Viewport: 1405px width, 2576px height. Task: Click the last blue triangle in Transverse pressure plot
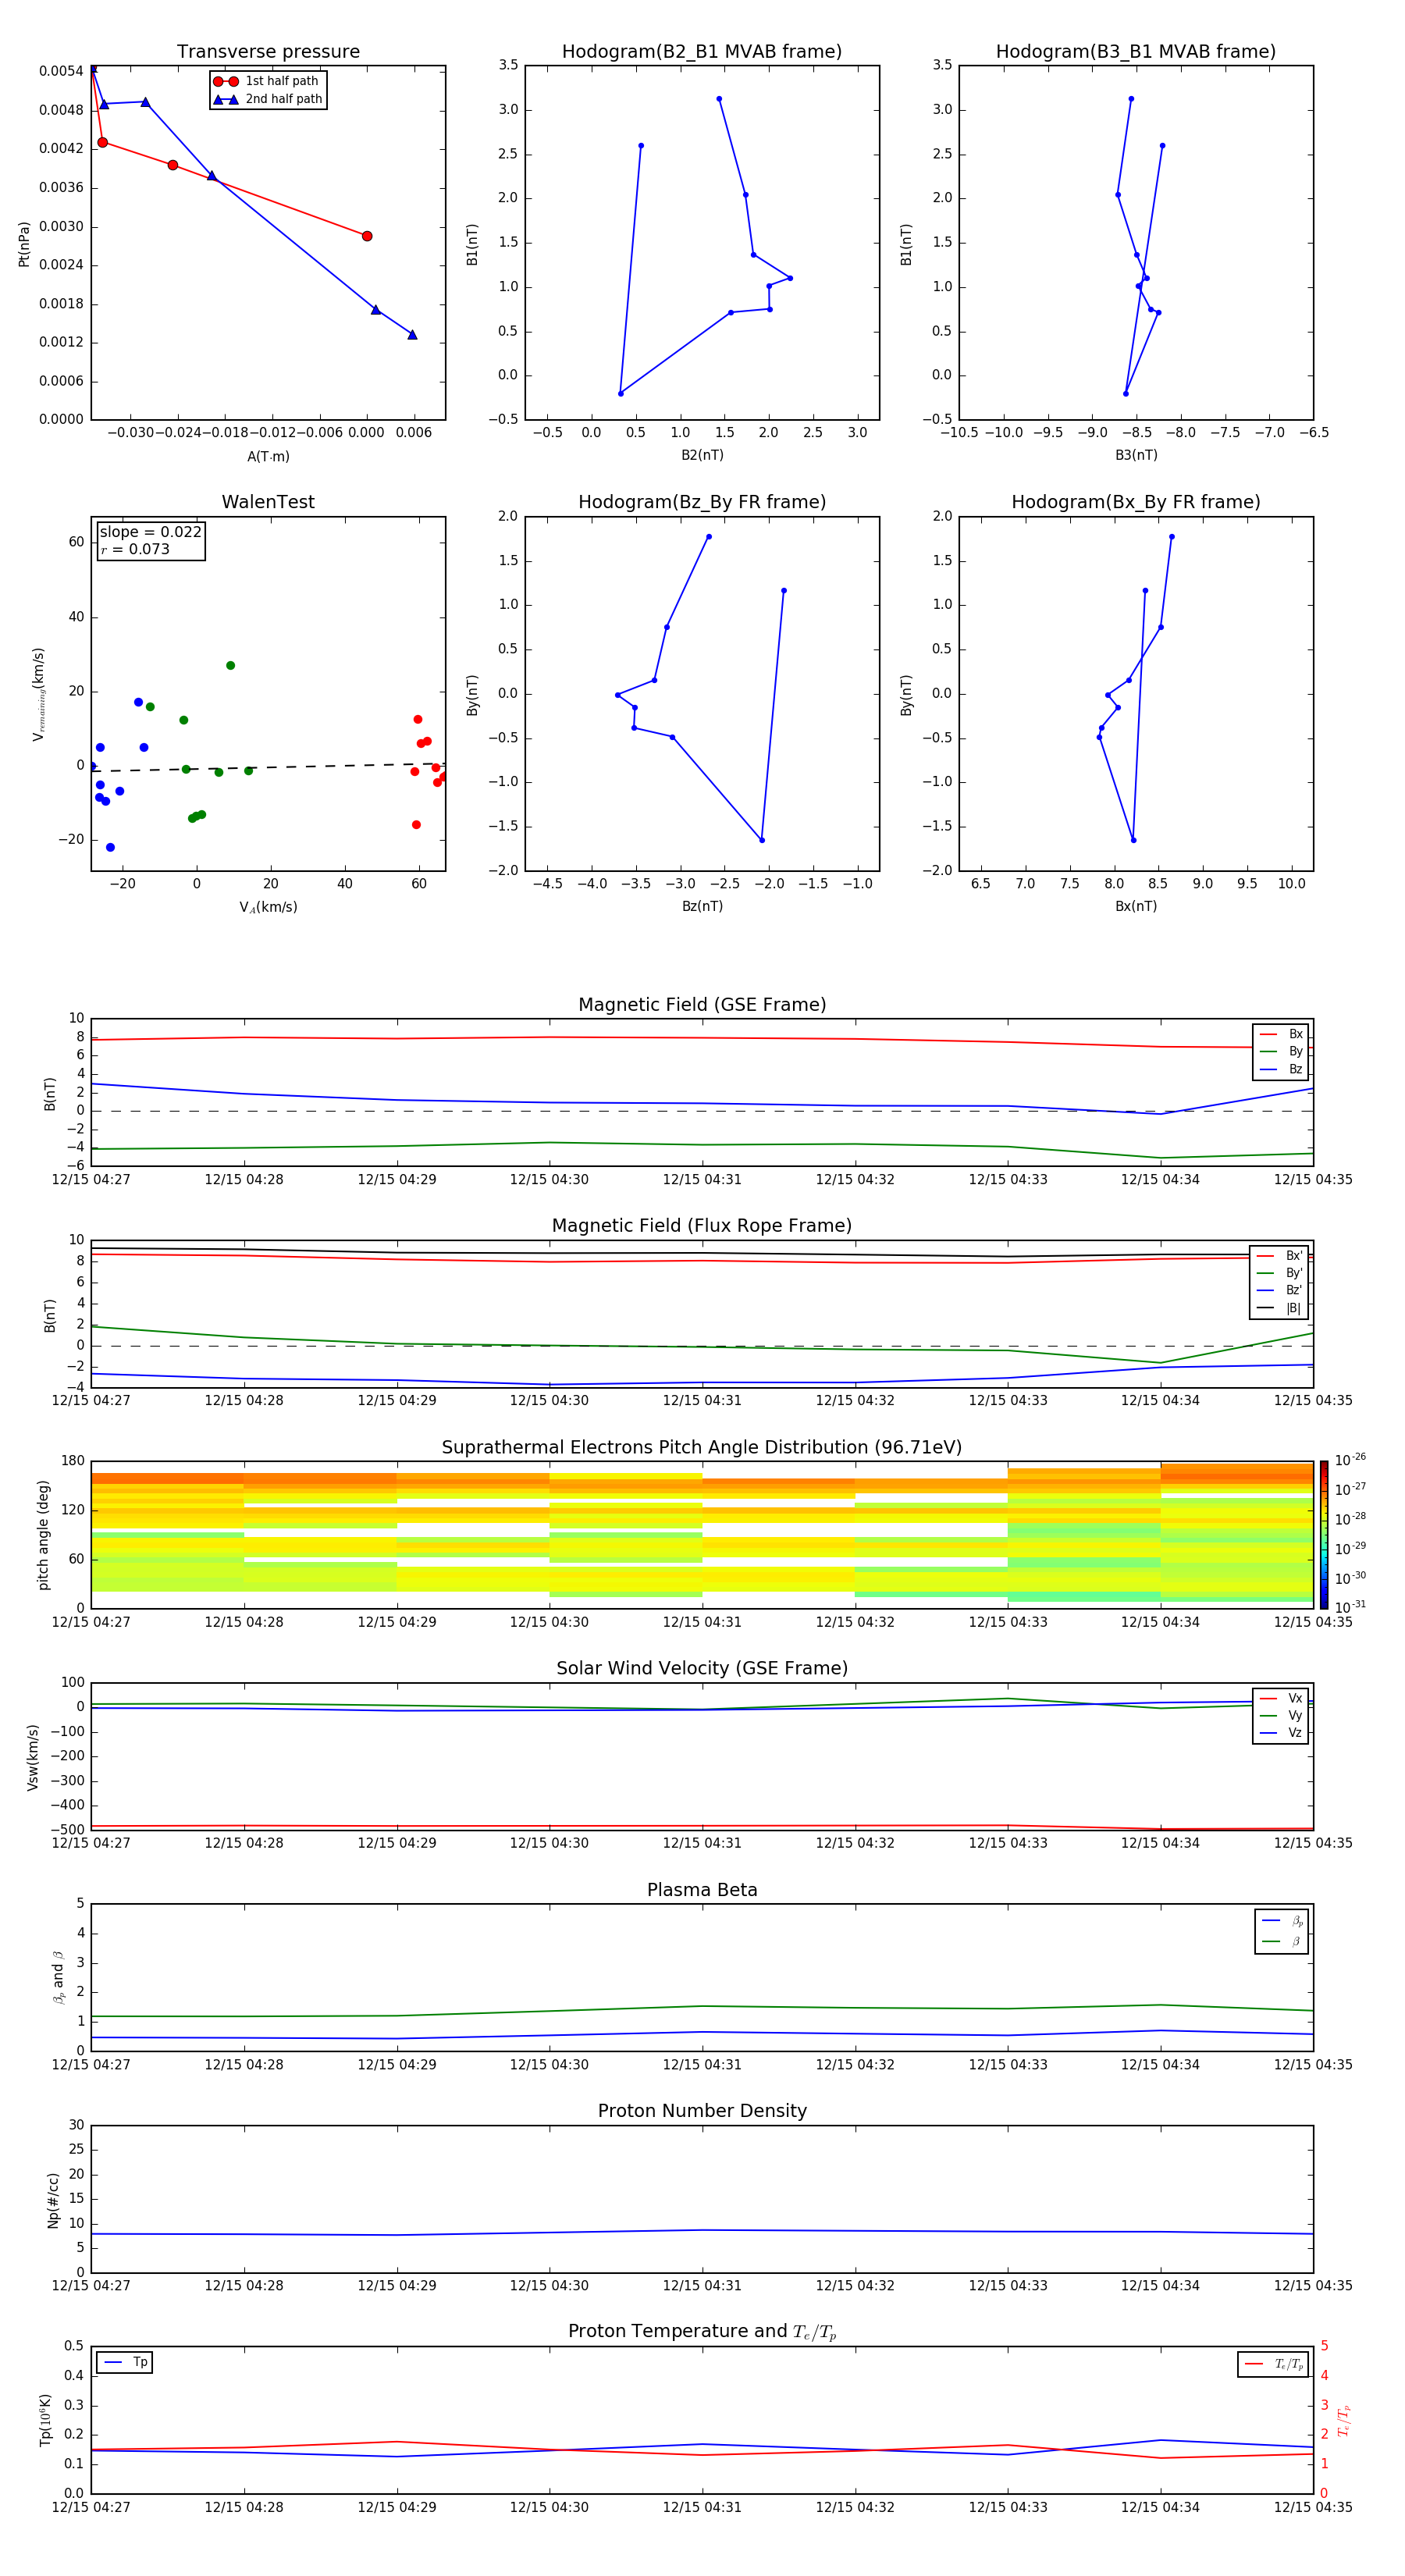click(412, 335)
